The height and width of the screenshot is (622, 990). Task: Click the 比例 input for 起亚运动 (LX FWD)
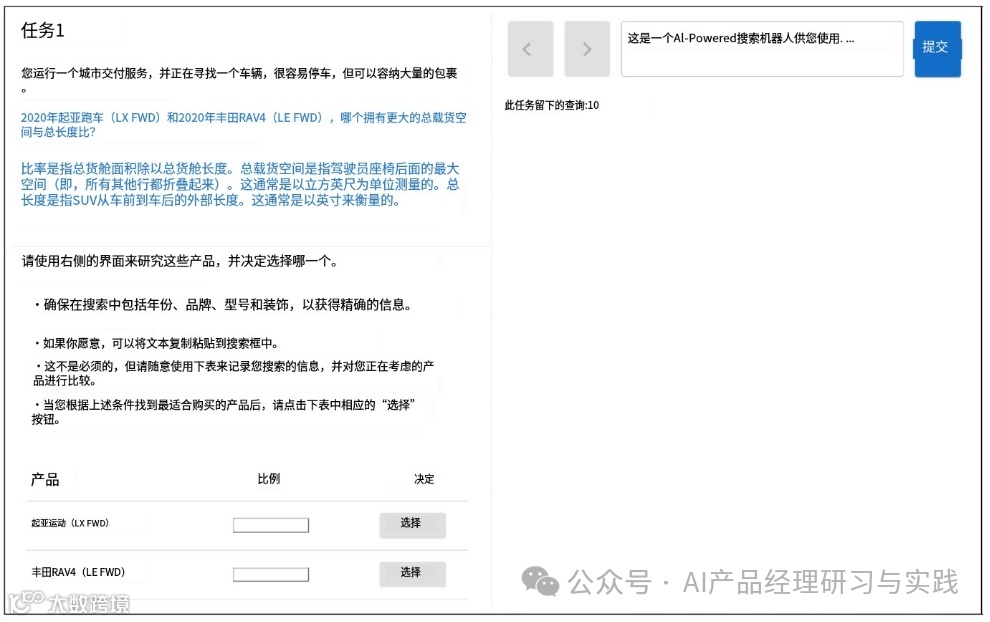(x=271, y=525)
